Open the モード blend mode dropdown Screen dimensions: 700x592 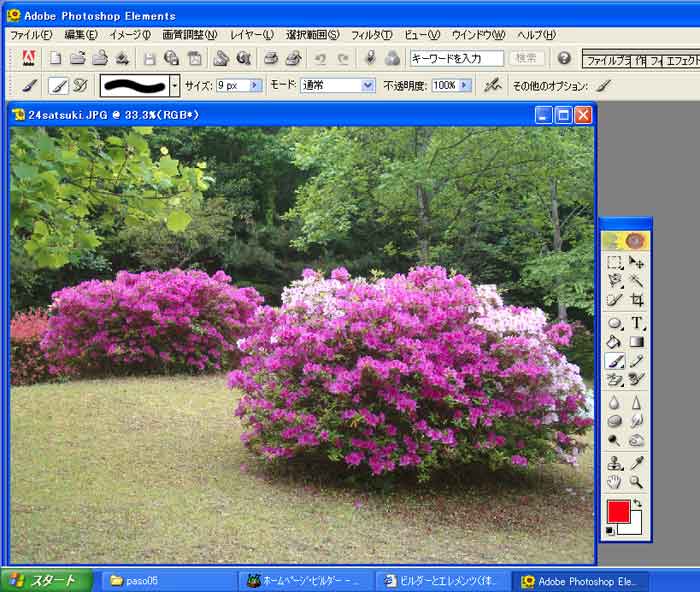pos(367,86)
